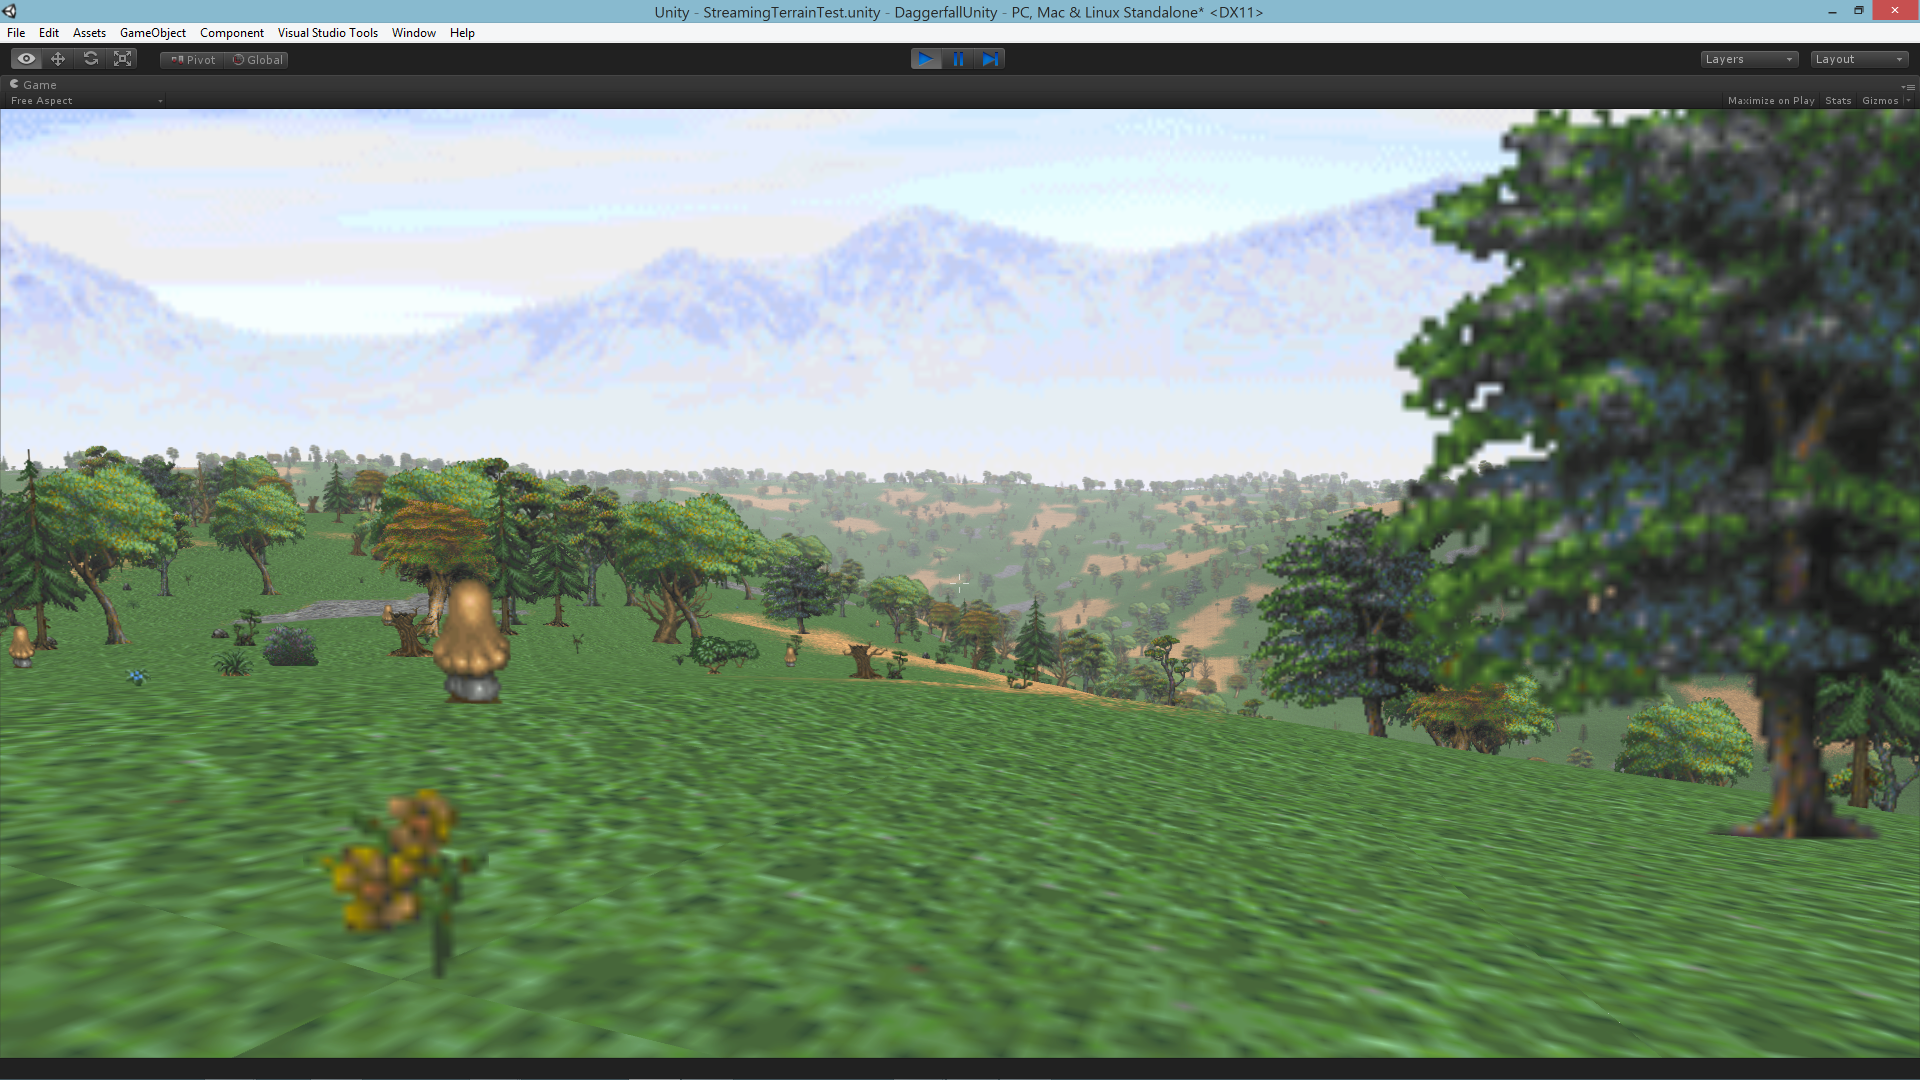Click the Pivot toggle icon
The height and width of the screenshot is (1080, 1920).
click(x=193, y=58)
